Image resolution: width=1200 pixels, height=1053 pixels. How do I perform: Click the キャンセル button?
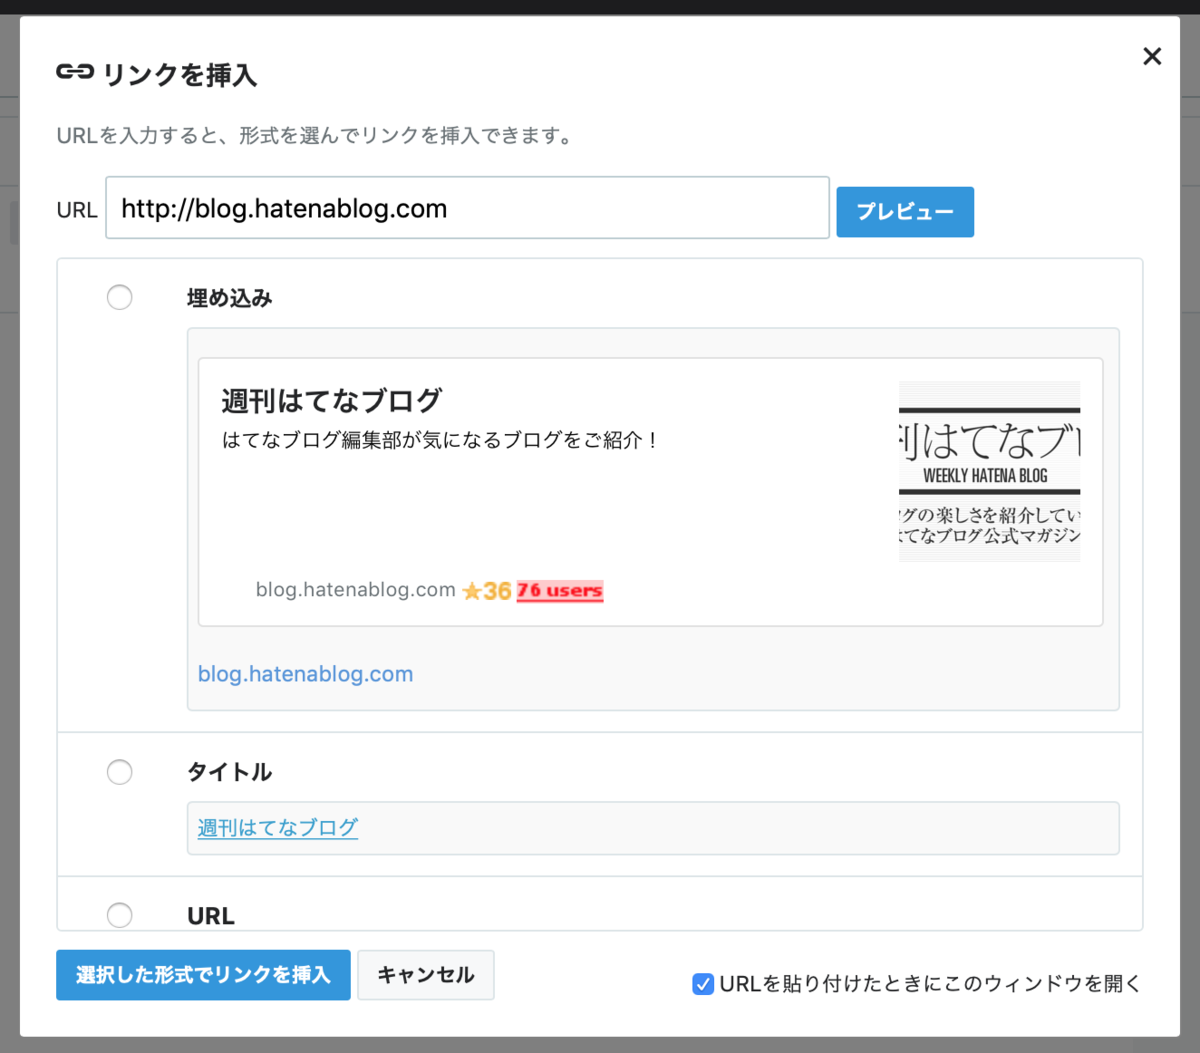[426, 975]
